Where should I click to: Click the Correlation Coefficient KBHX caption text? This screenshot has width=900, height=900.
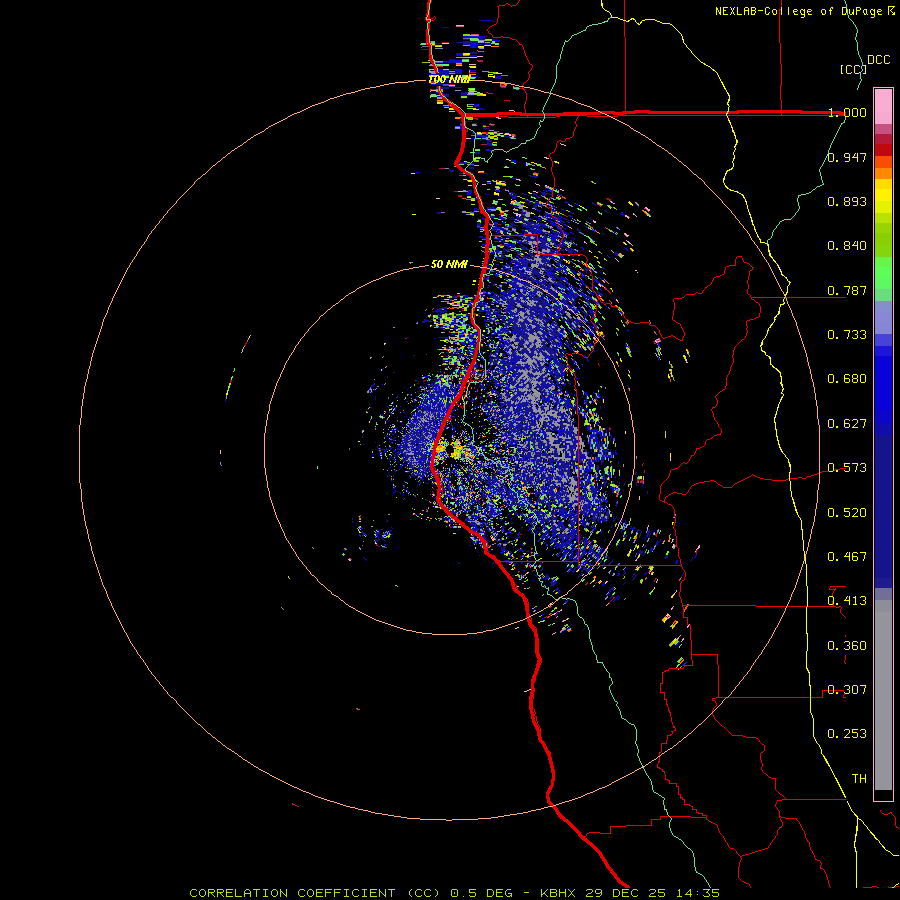click(x=455, y=893)
